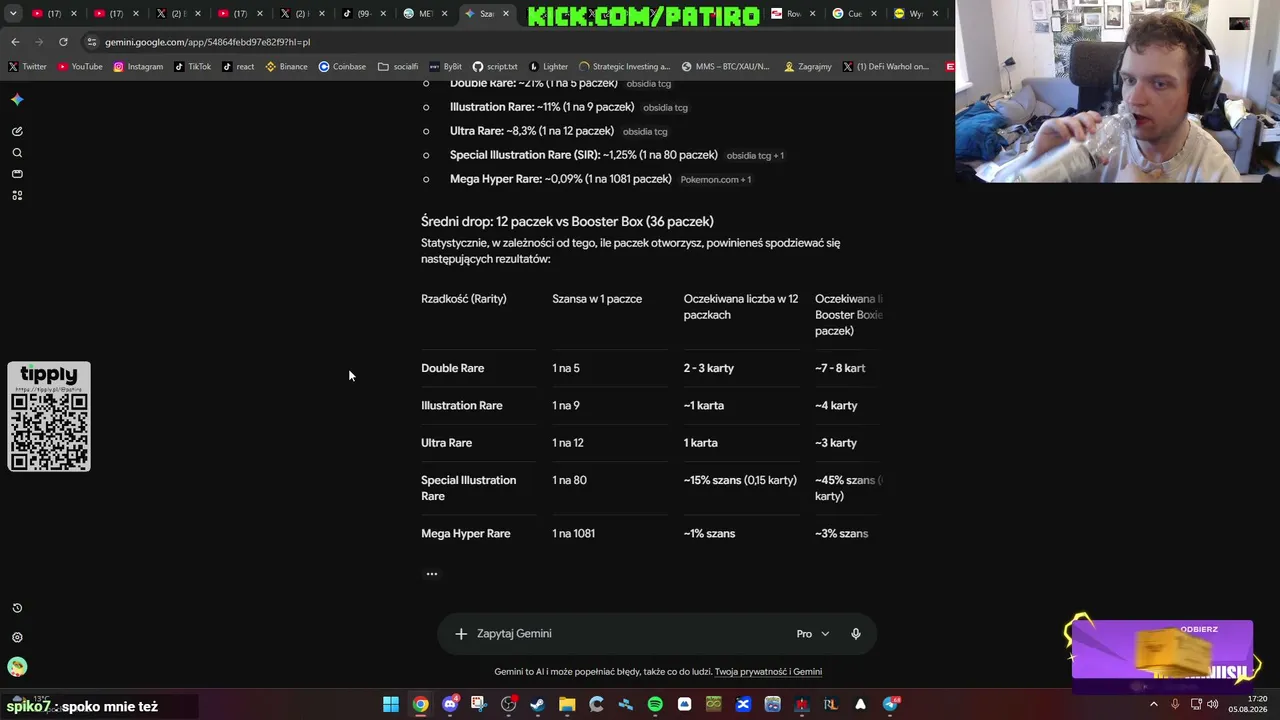The width and height of the screenshot is (1280, 720).
Task: Open the Windows Start menu
Action: point(391,705)
